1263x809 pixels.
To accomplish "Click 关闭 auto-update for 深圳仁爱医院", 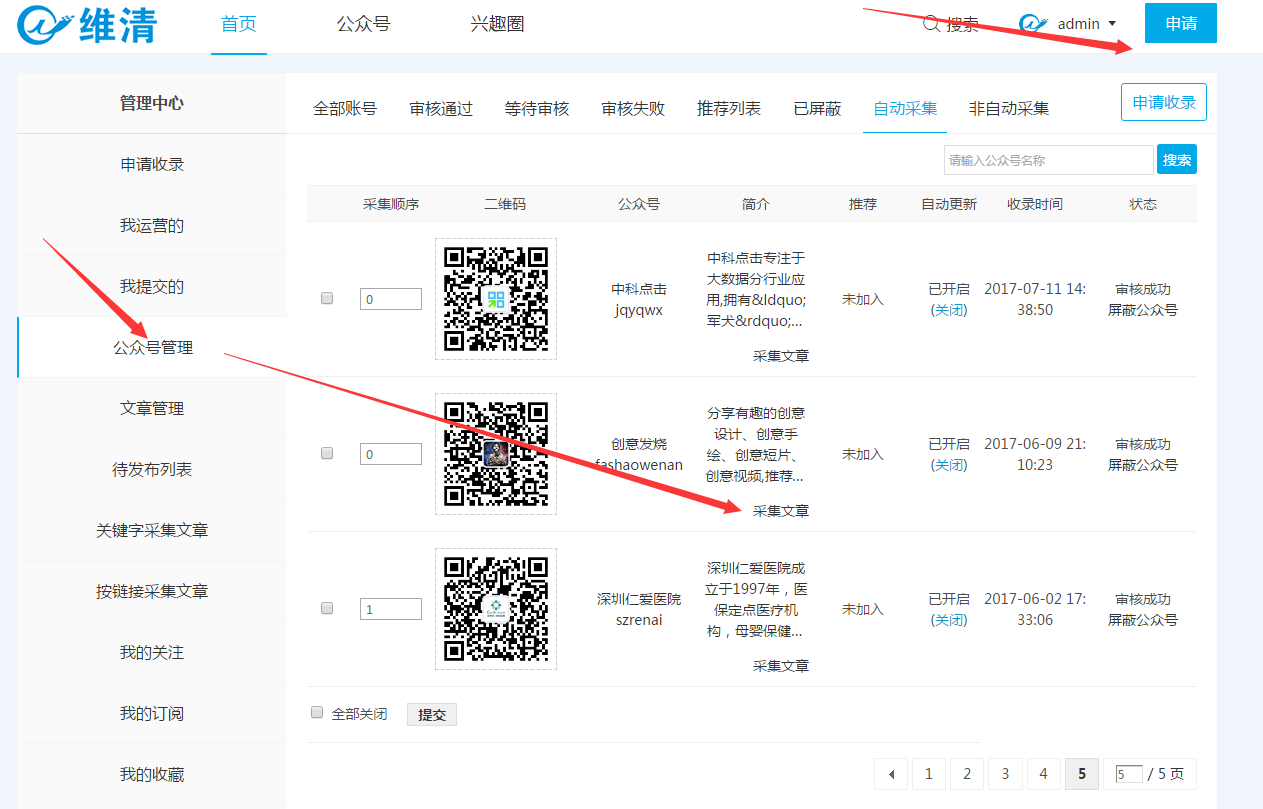I will tap(949, 620).
